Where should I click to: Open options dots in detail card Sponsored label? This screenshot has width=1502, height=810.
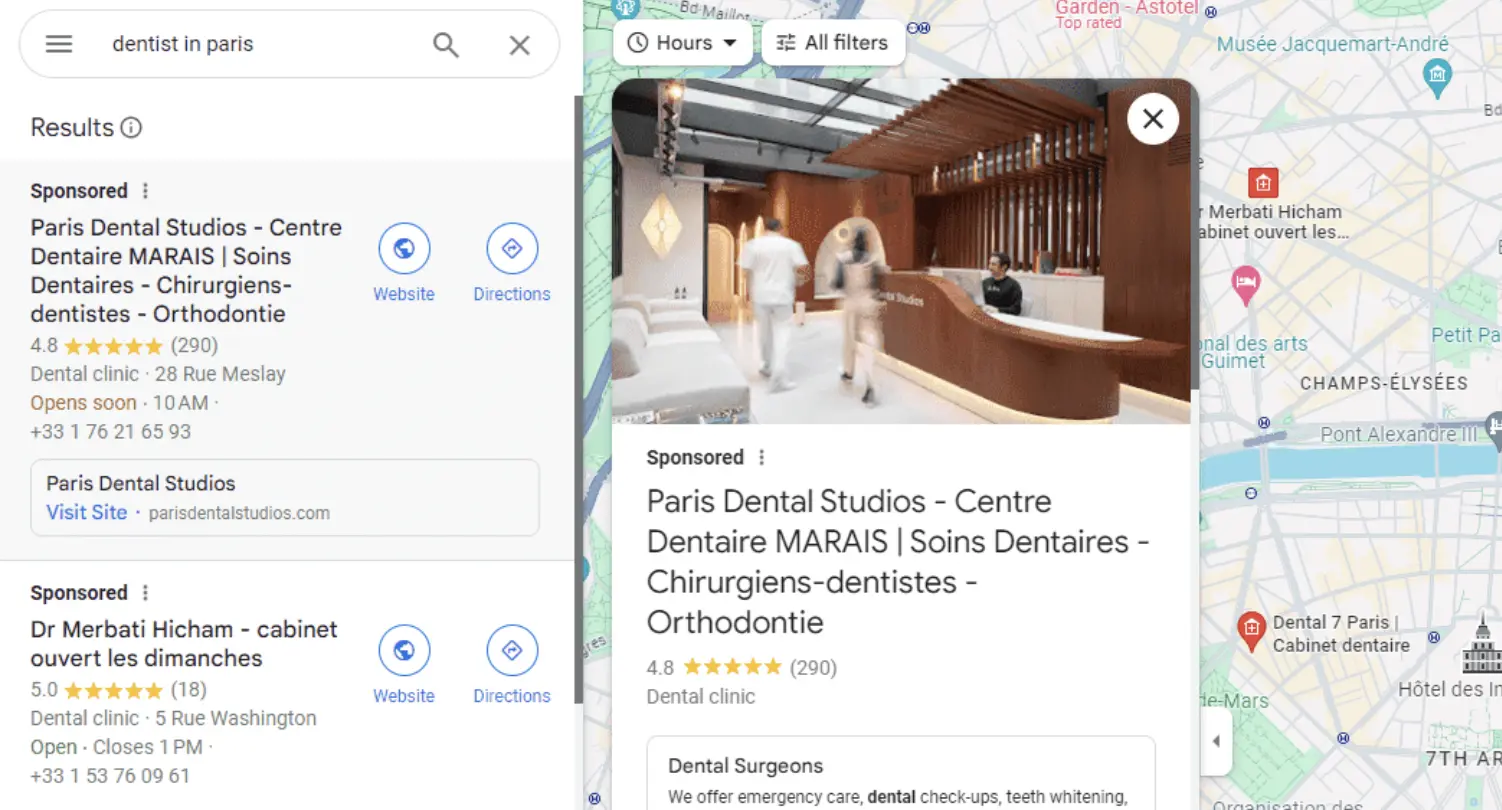761,458
